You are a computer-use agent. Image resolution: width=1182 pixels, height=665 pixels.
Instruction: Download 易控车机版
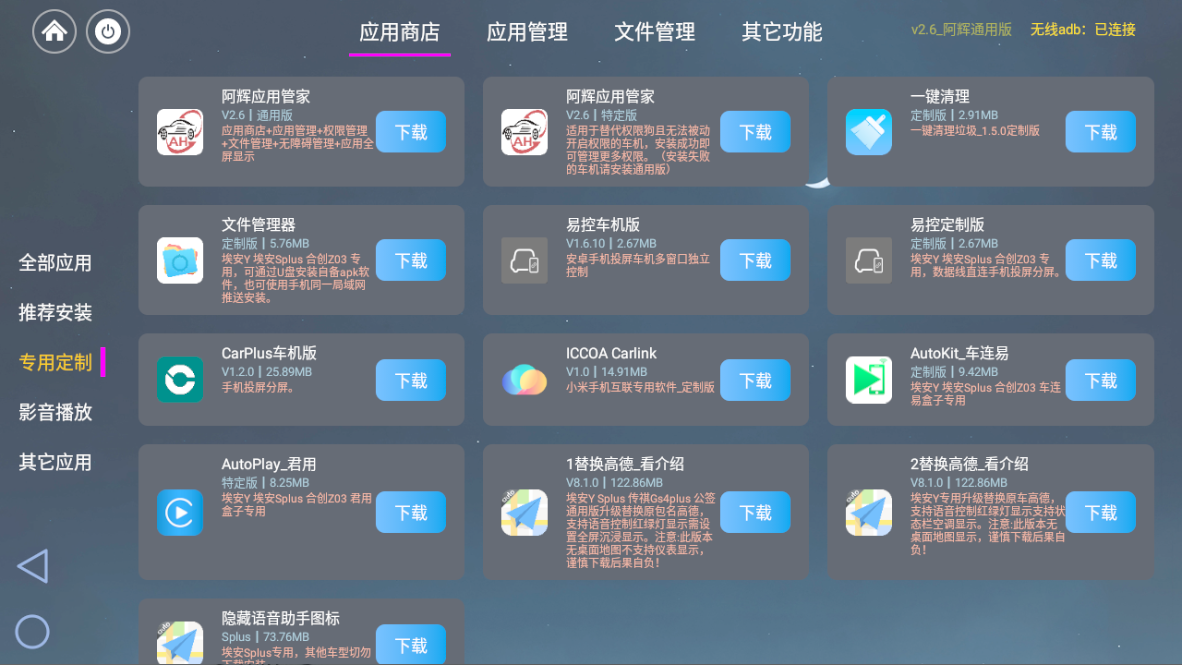pos(755,260)
